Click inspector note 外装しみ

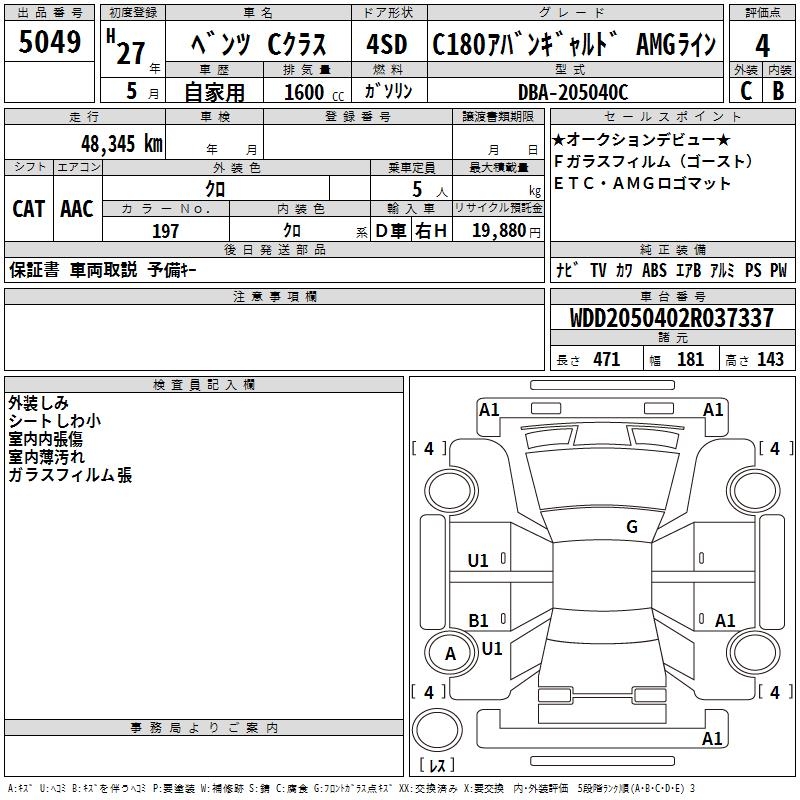tap(38, 403)
